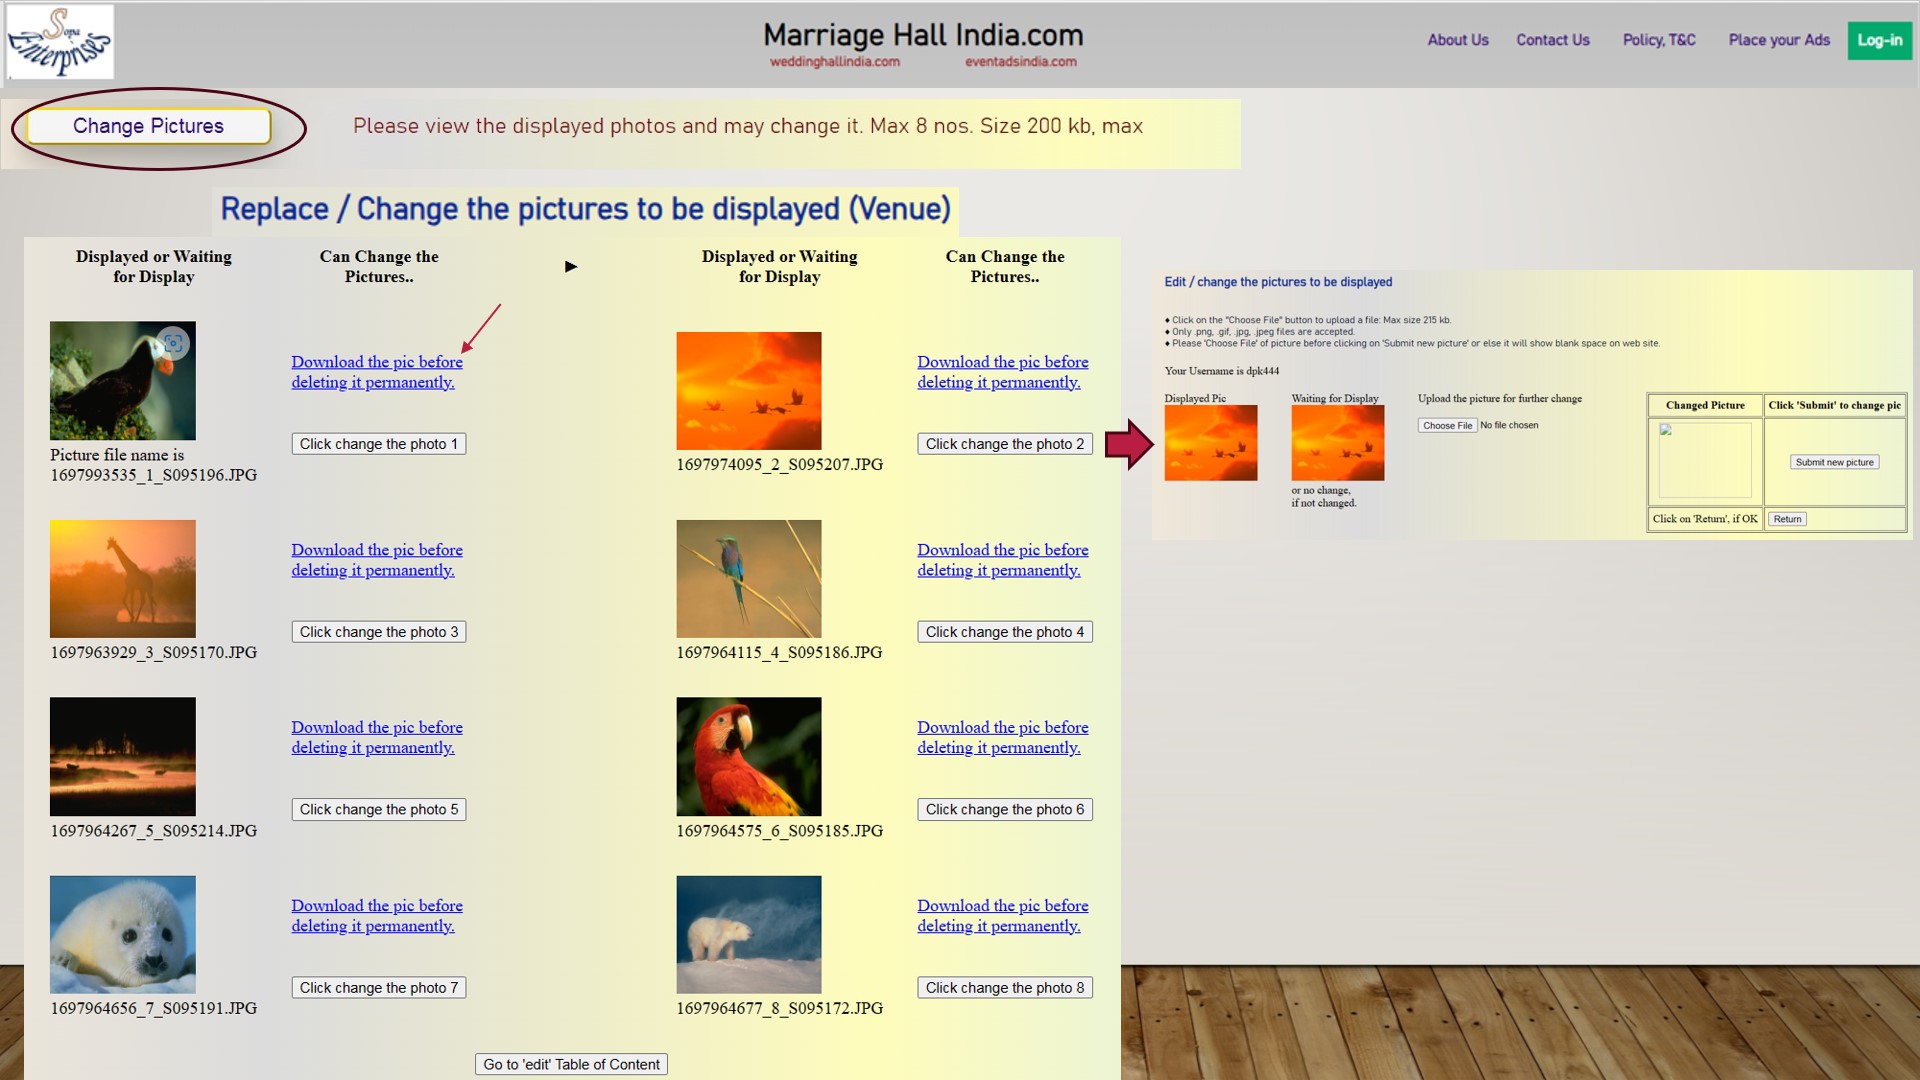Viewport: 1920px width, 1080px height.
Task: Click filename 1697964677_8_S095172.JPG
Action: pos(780,1009)
